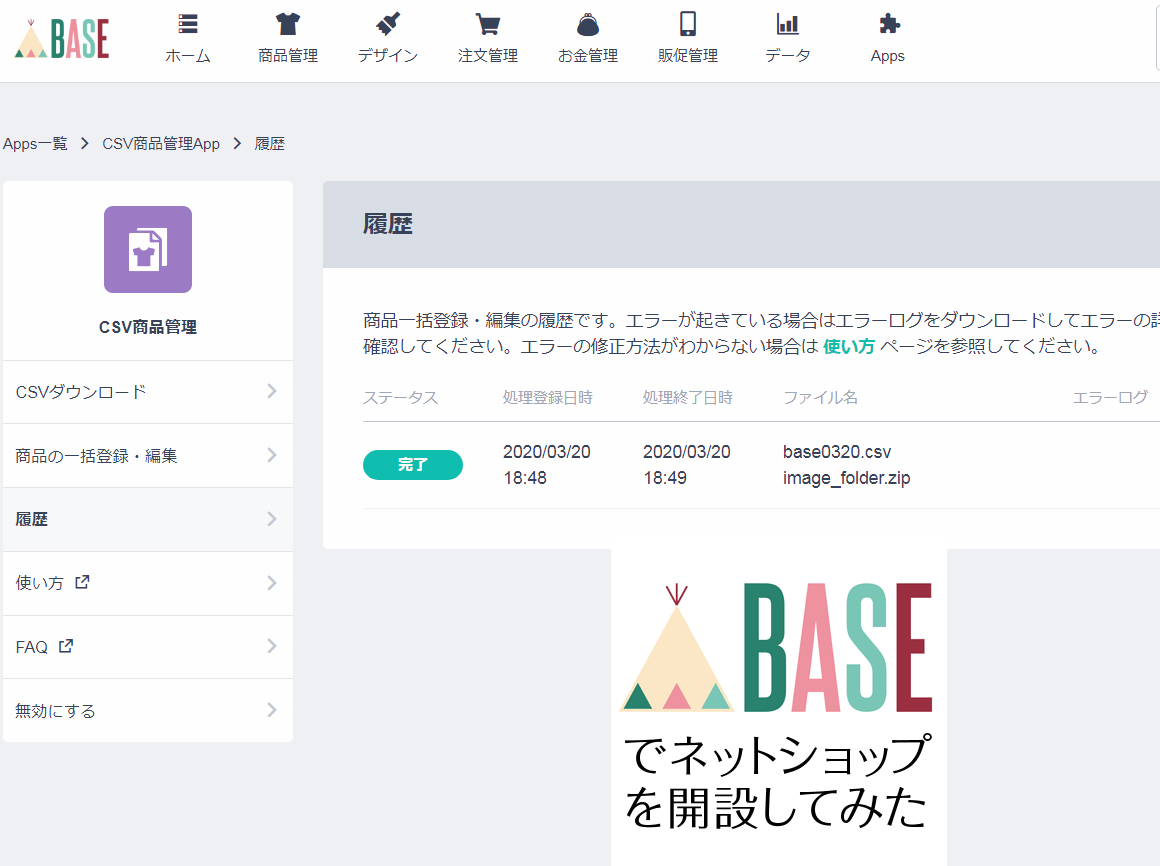Expand the CSVダウンロード chevron arrow
Screen dimensions: 1160x866
(271, 392)
